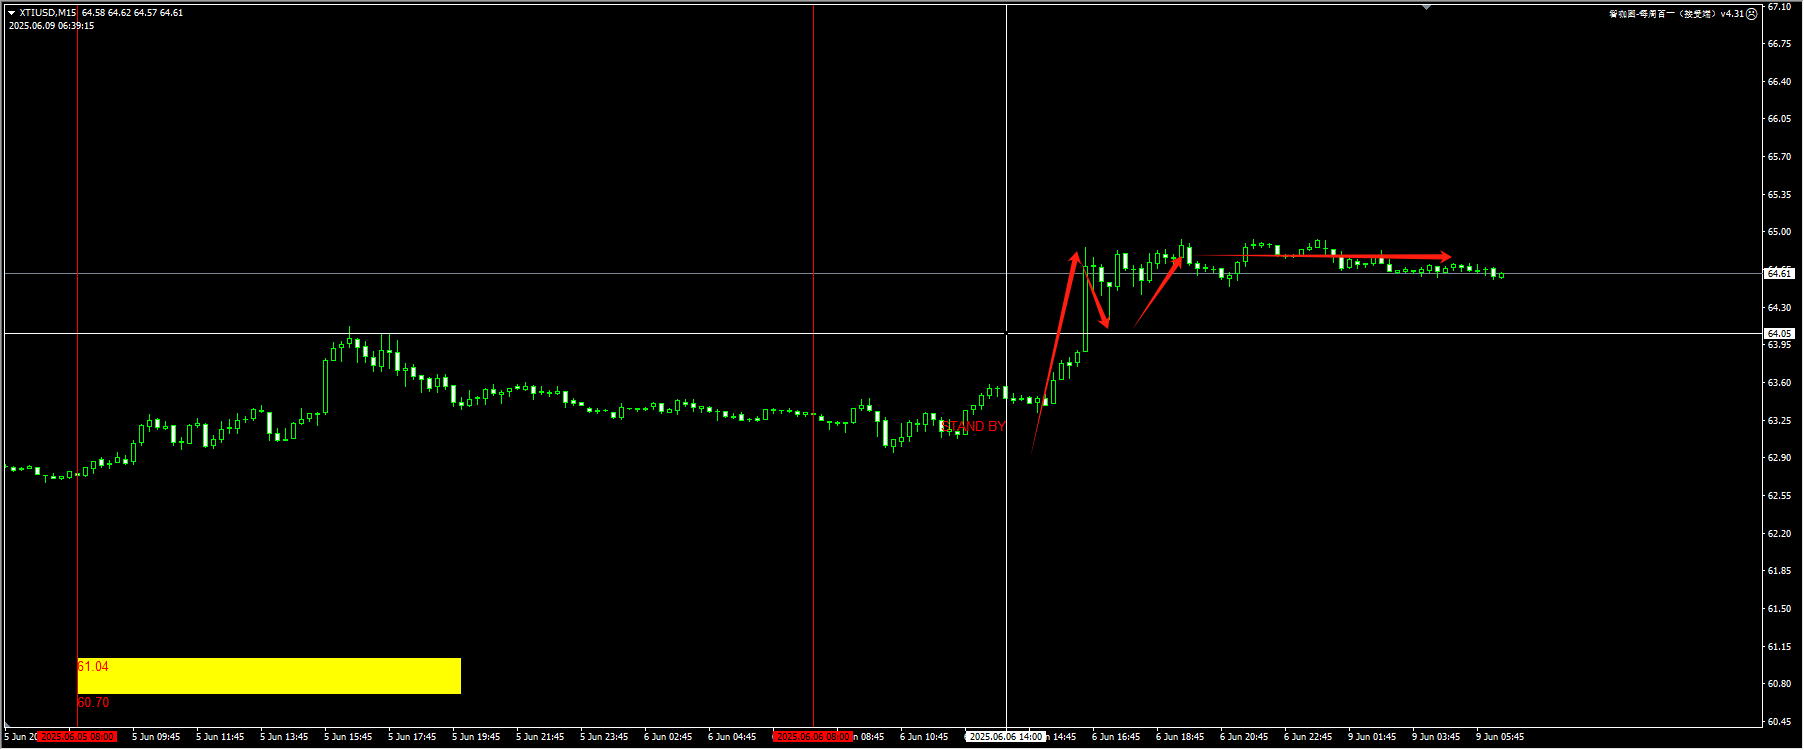The image size is (1804, 750).
Task: Click the chart shift triangle marker
Action: pyautogui.click(x=1427, y=7)
